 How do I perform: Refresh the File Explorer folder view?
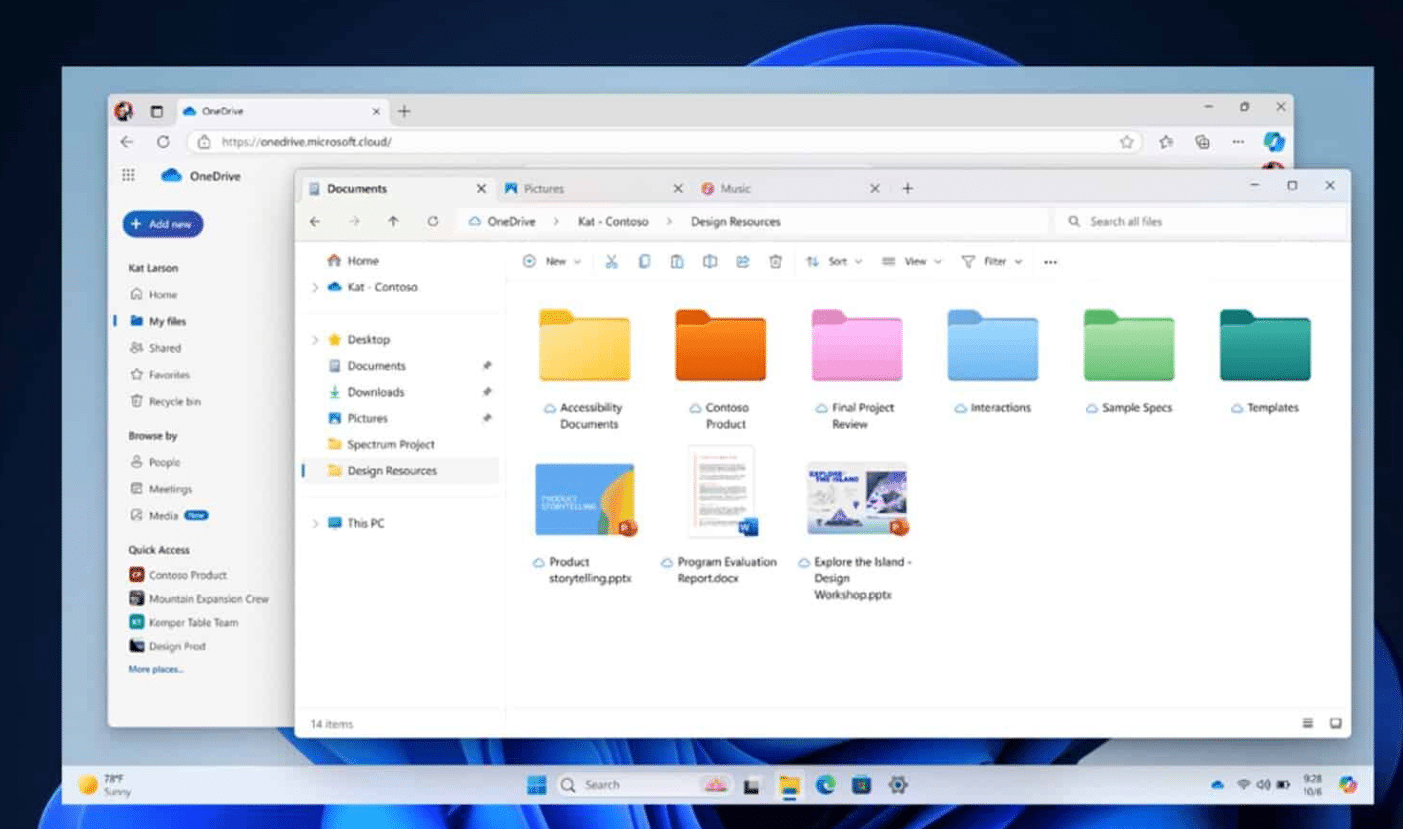[433, 222]
